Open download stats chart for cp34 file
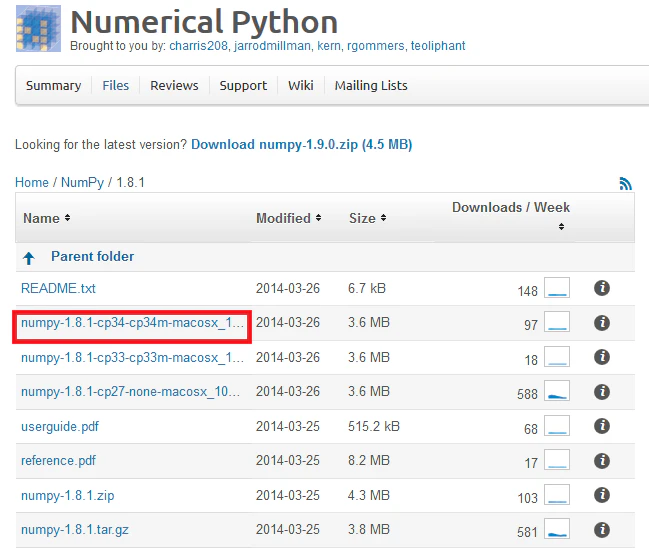Image resolution: width=649 pixels, height=549 pixels. [x=557, y=322]
